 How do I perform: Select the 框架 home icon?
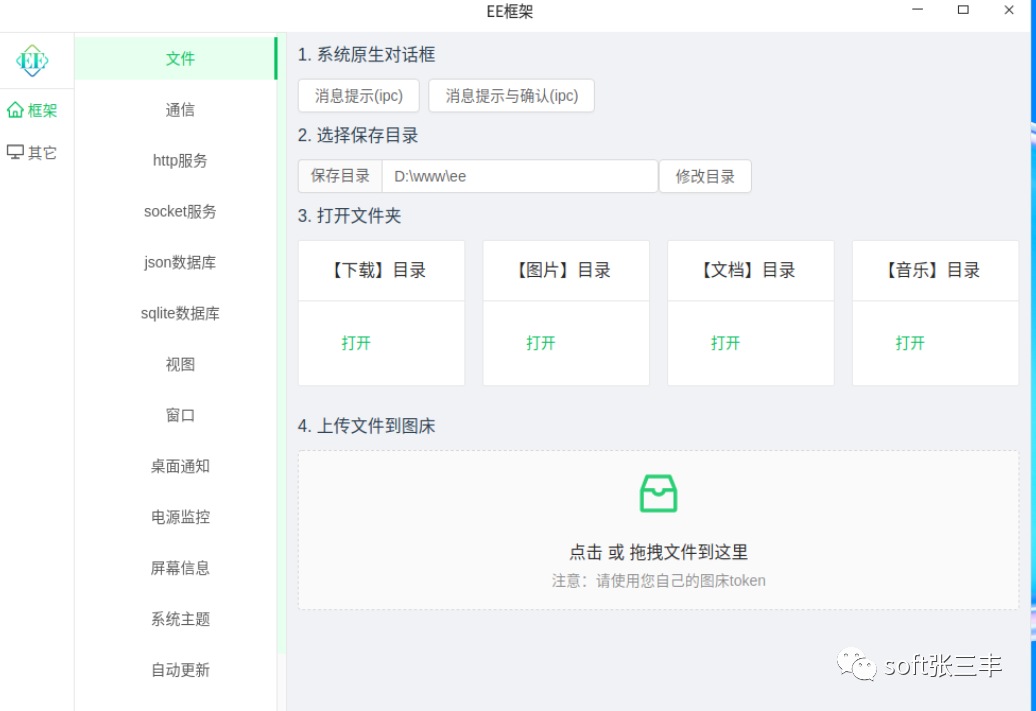[15, 110]
